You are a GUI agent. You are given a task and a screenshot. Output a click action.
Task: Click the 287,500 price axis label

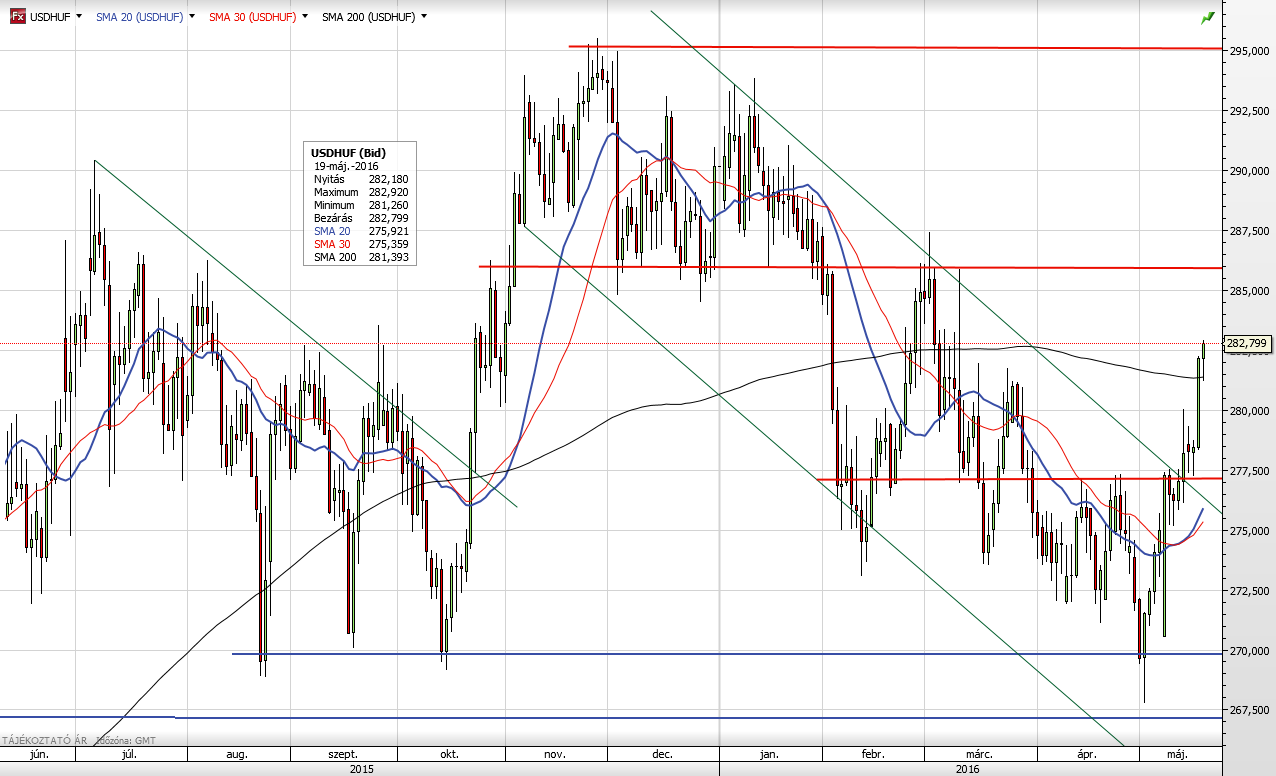1248,231
